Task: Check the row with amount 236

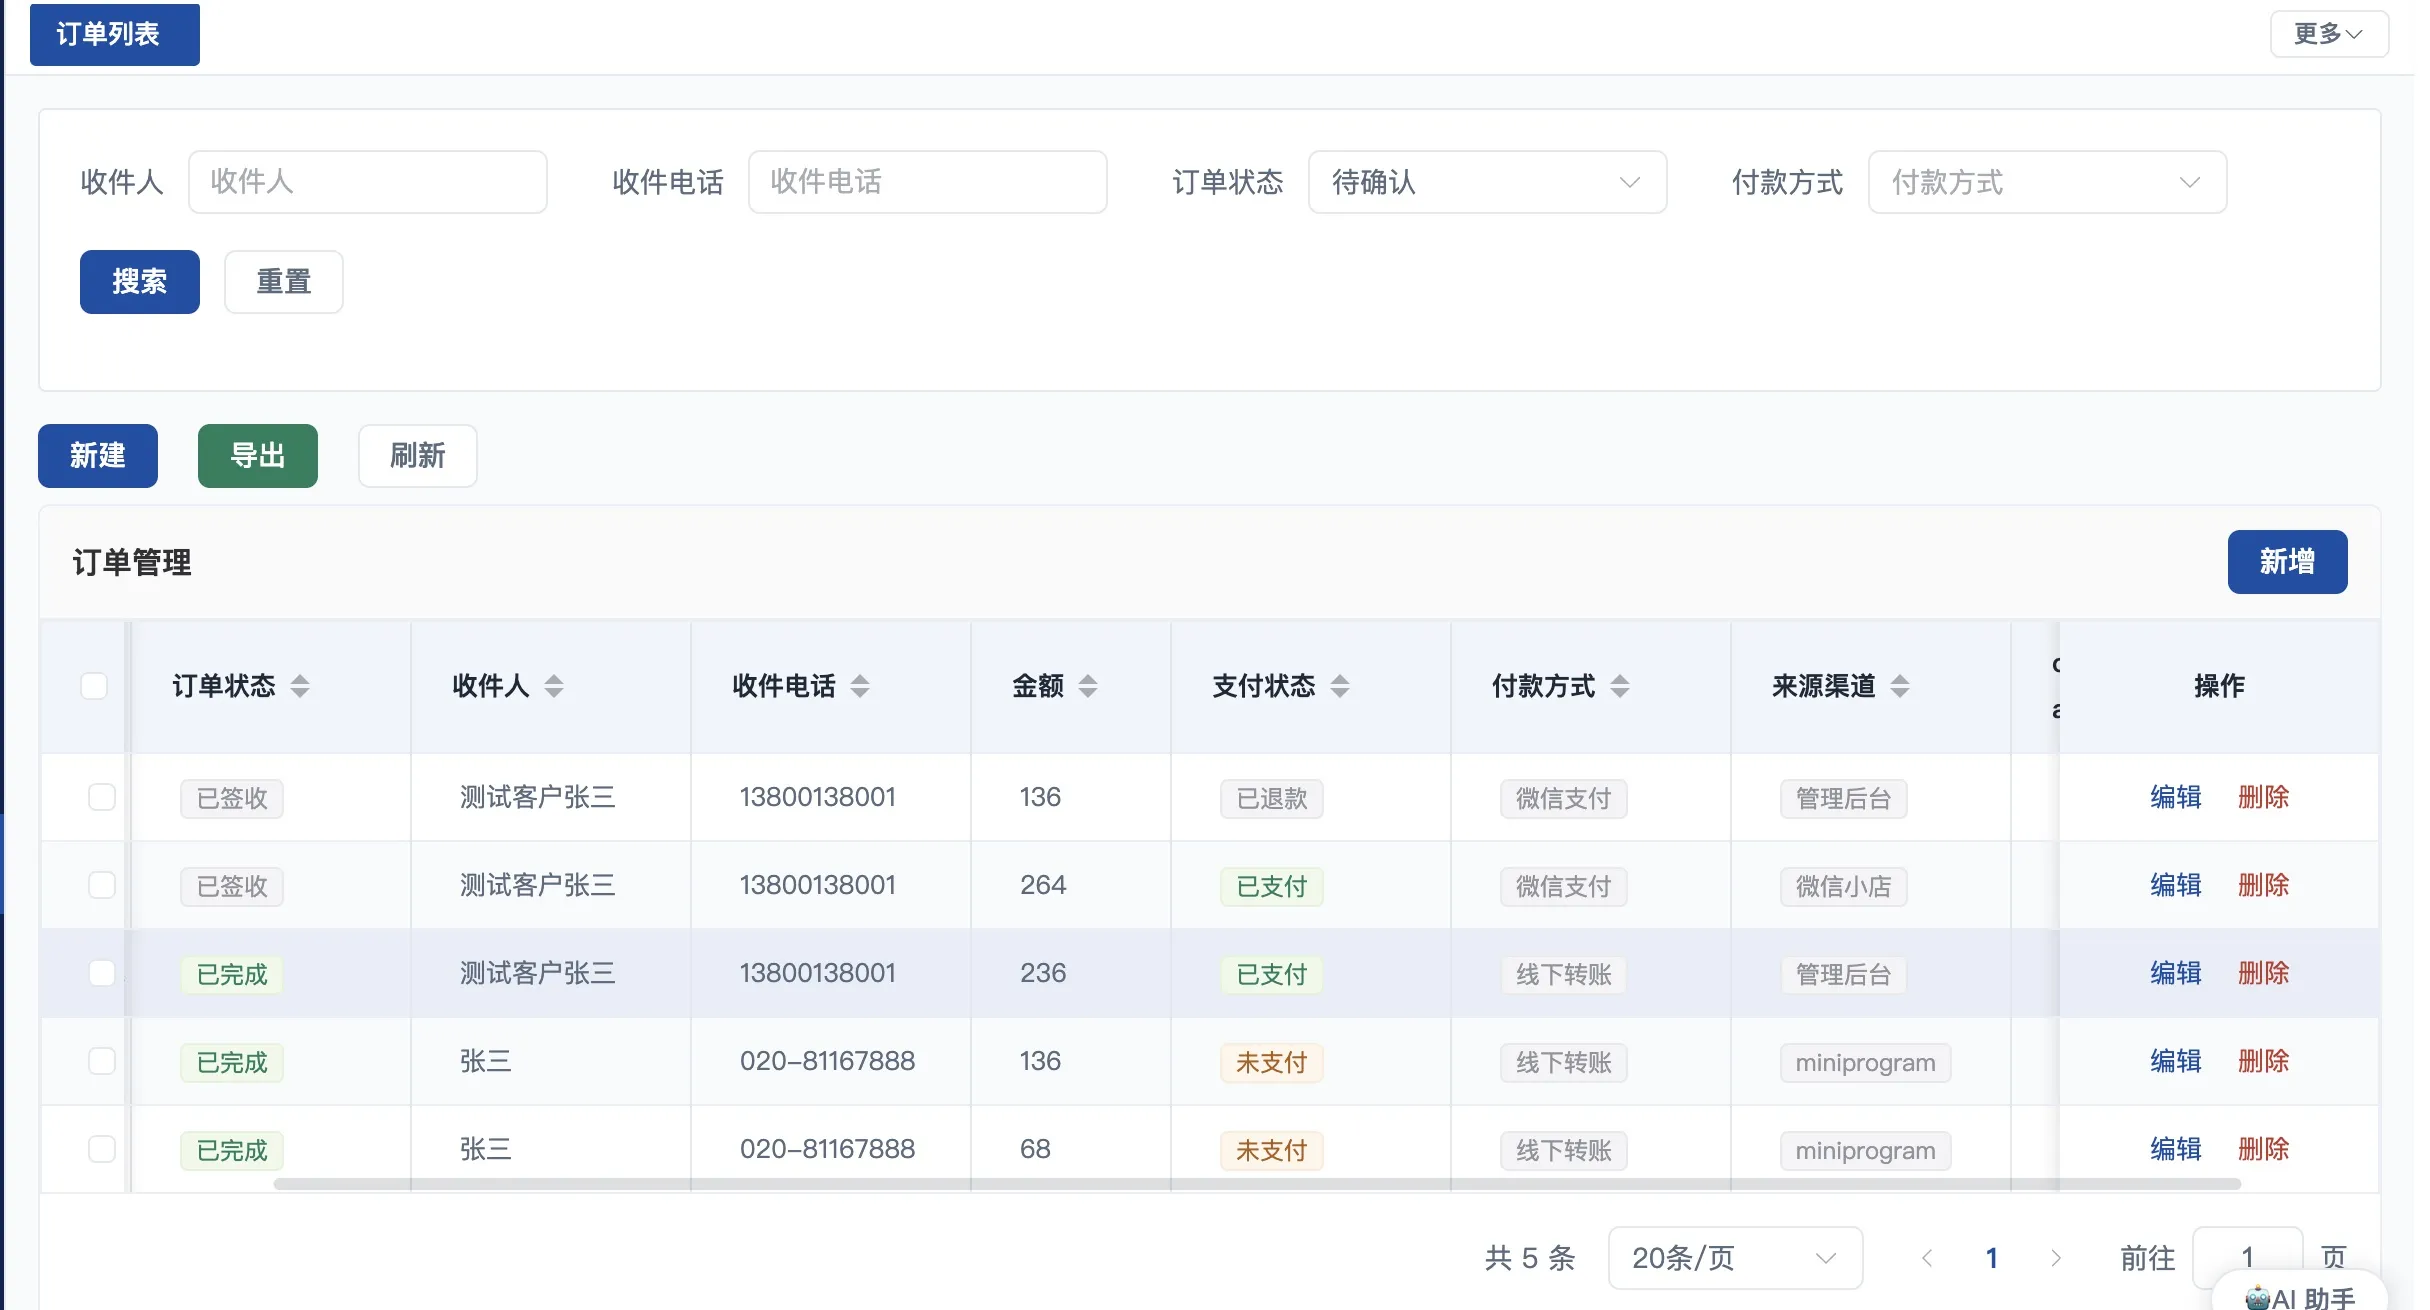Action: tap(102, 973)
